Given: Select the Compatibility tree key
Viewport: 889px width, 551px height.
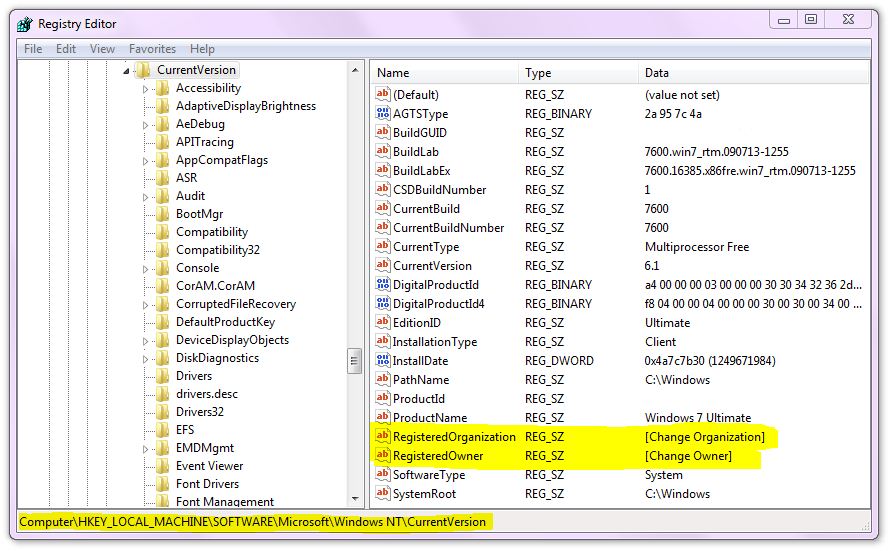Looking at the screenshot, I should pyautogui.click(x=211, y=232).
